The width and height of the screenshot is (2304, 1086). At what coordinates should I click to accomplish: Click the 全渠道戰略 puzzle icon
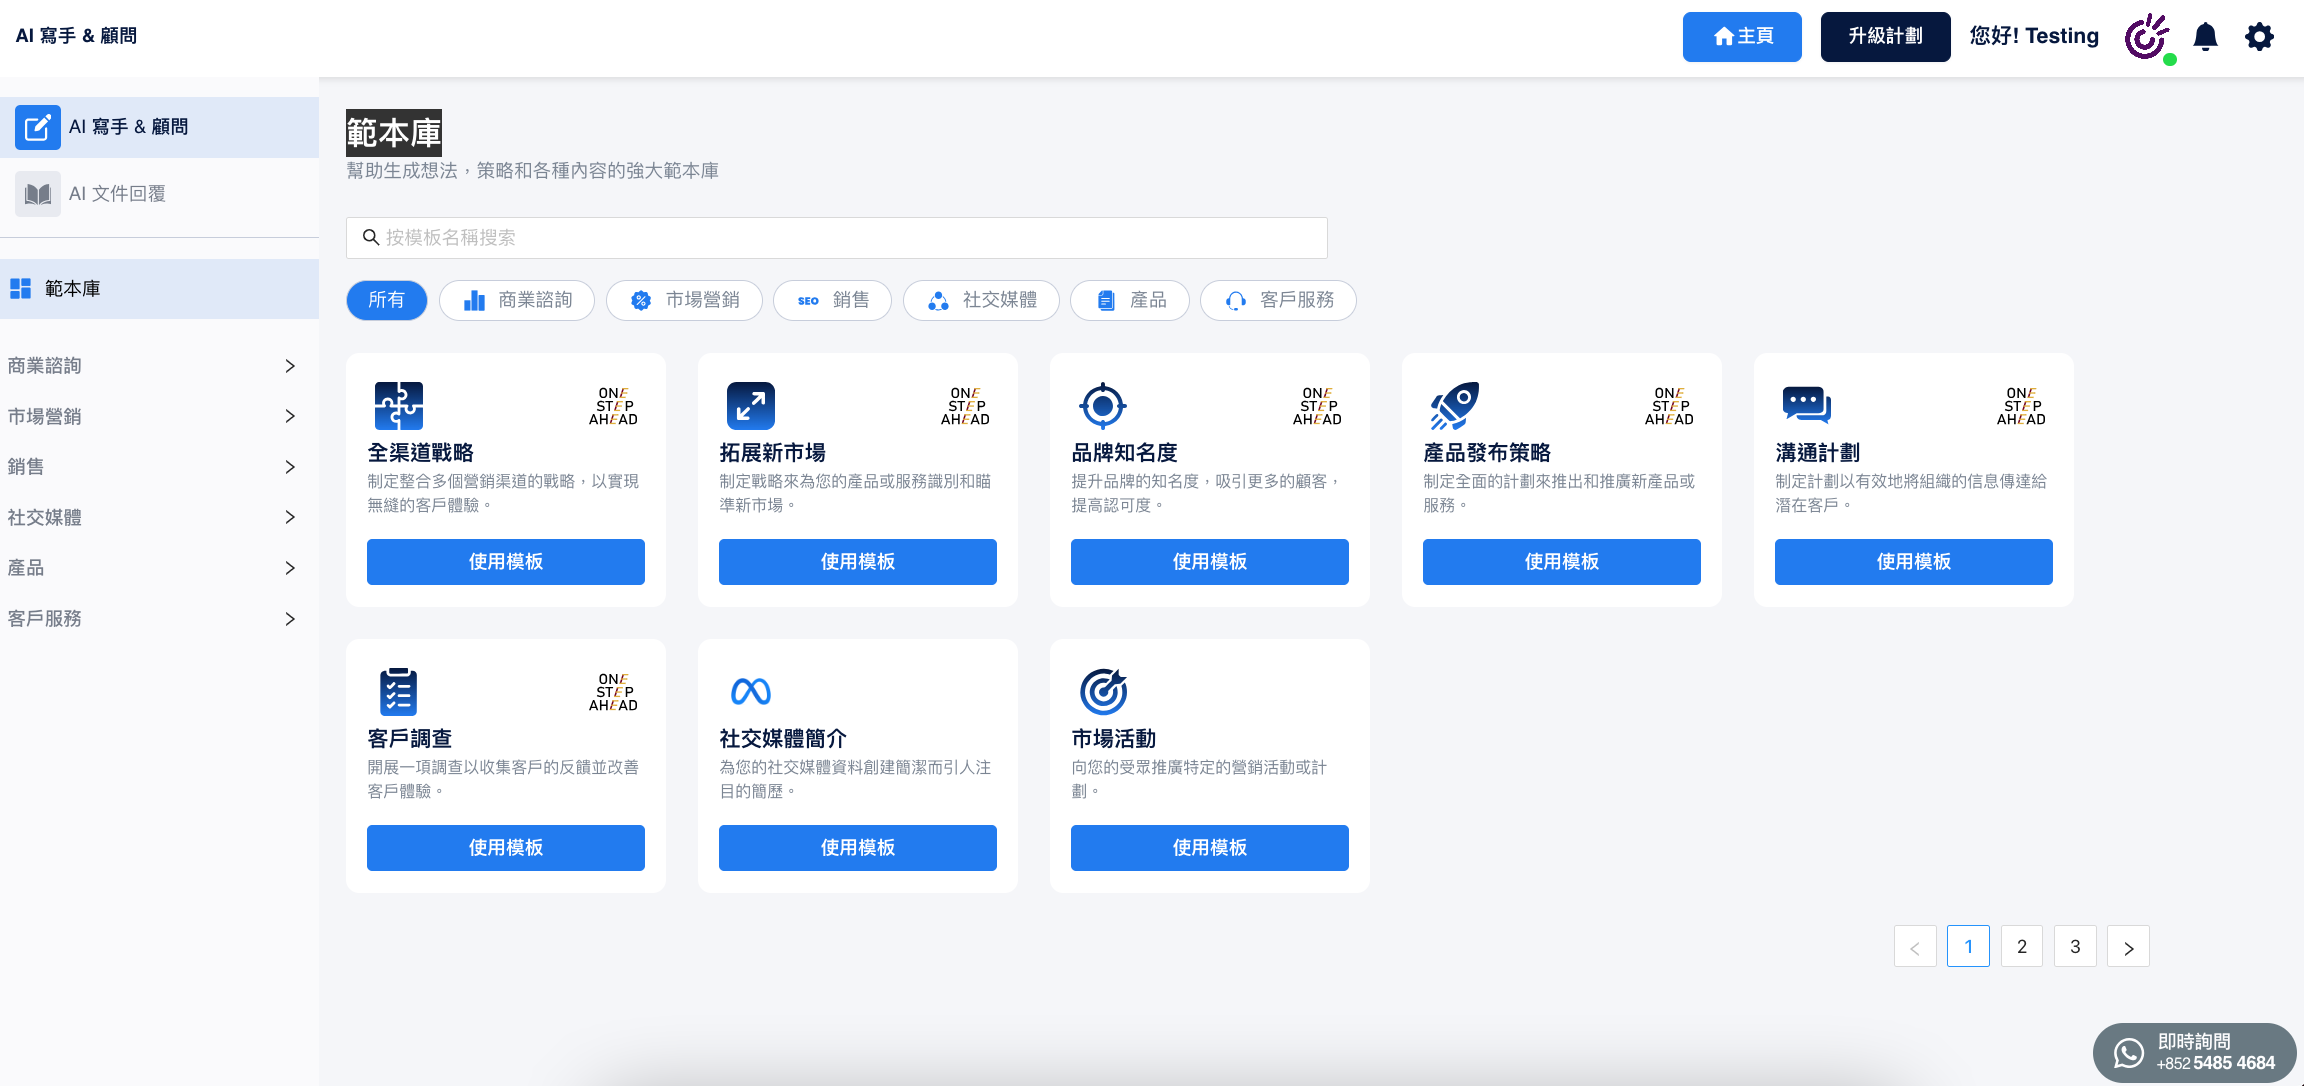pos(399,406)
